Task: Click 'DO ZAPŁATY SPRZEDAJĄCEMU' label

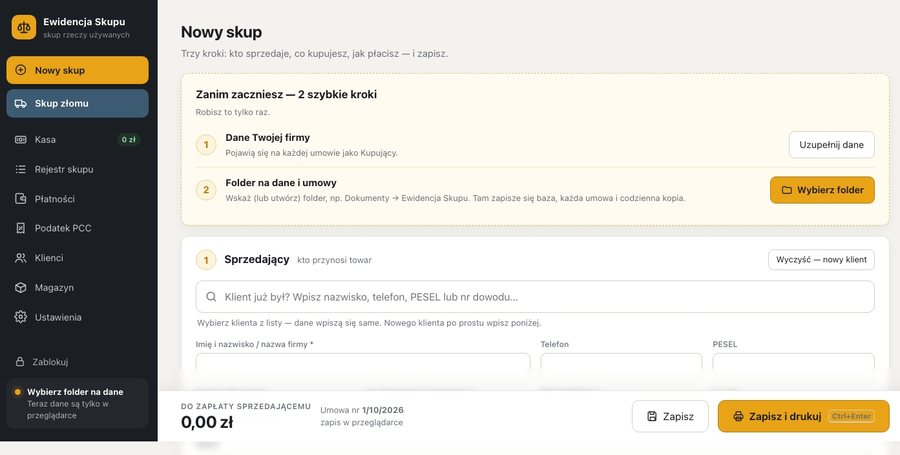Action: (x=246, y=406)
